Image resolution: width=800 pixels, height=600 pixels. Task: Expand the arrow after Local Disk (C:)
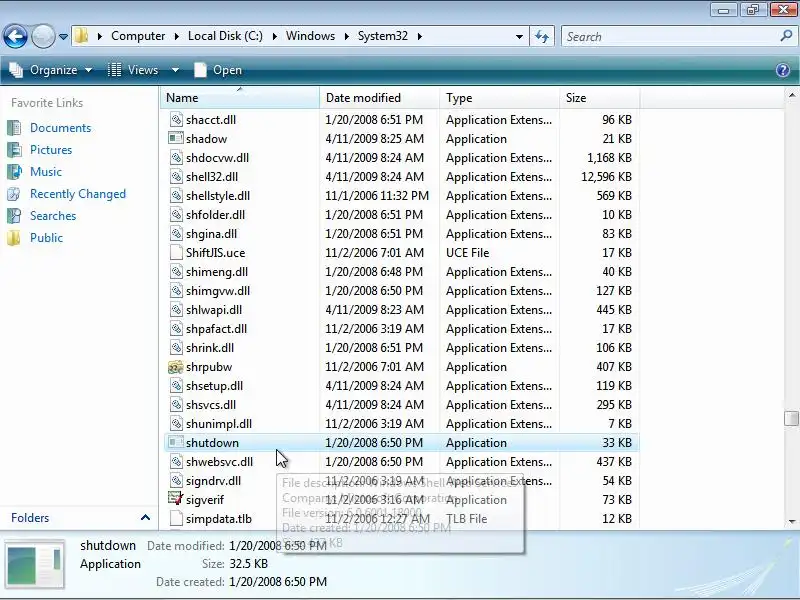(274, 36)
